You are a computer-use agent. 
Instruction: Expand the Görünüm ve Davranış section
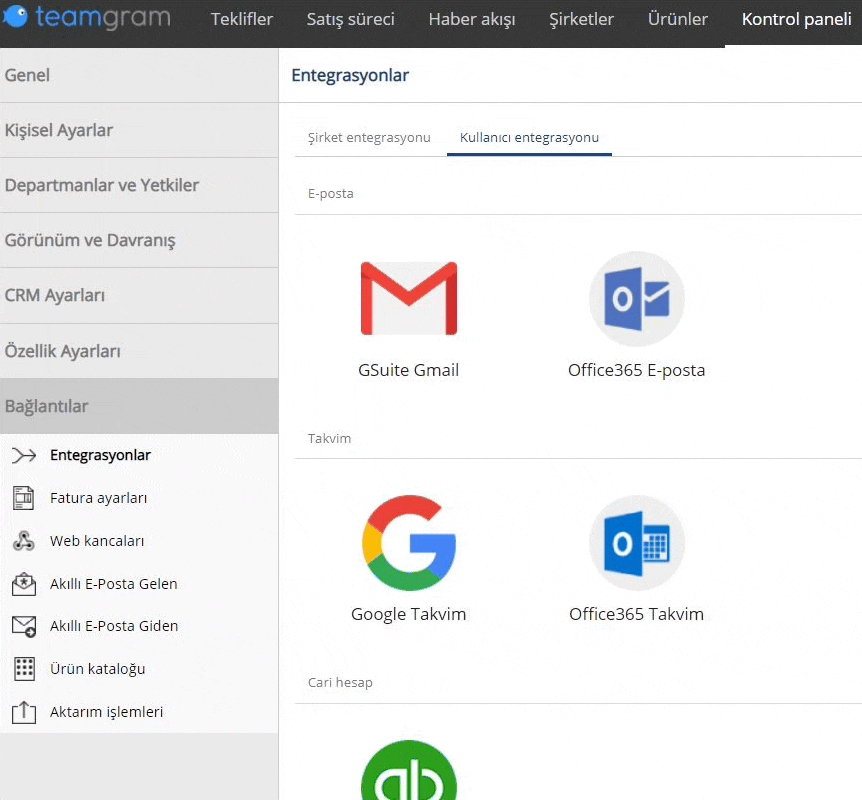pos(139,240)
